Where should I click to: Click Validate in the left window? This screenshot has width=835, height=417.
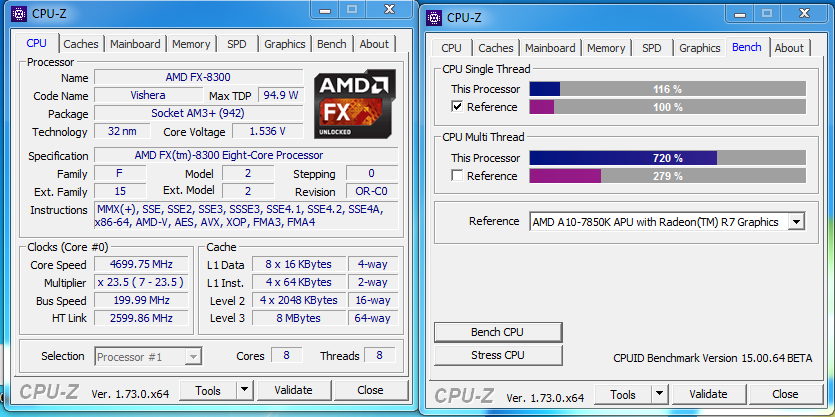pyautogui.click(x=293, y=390)
